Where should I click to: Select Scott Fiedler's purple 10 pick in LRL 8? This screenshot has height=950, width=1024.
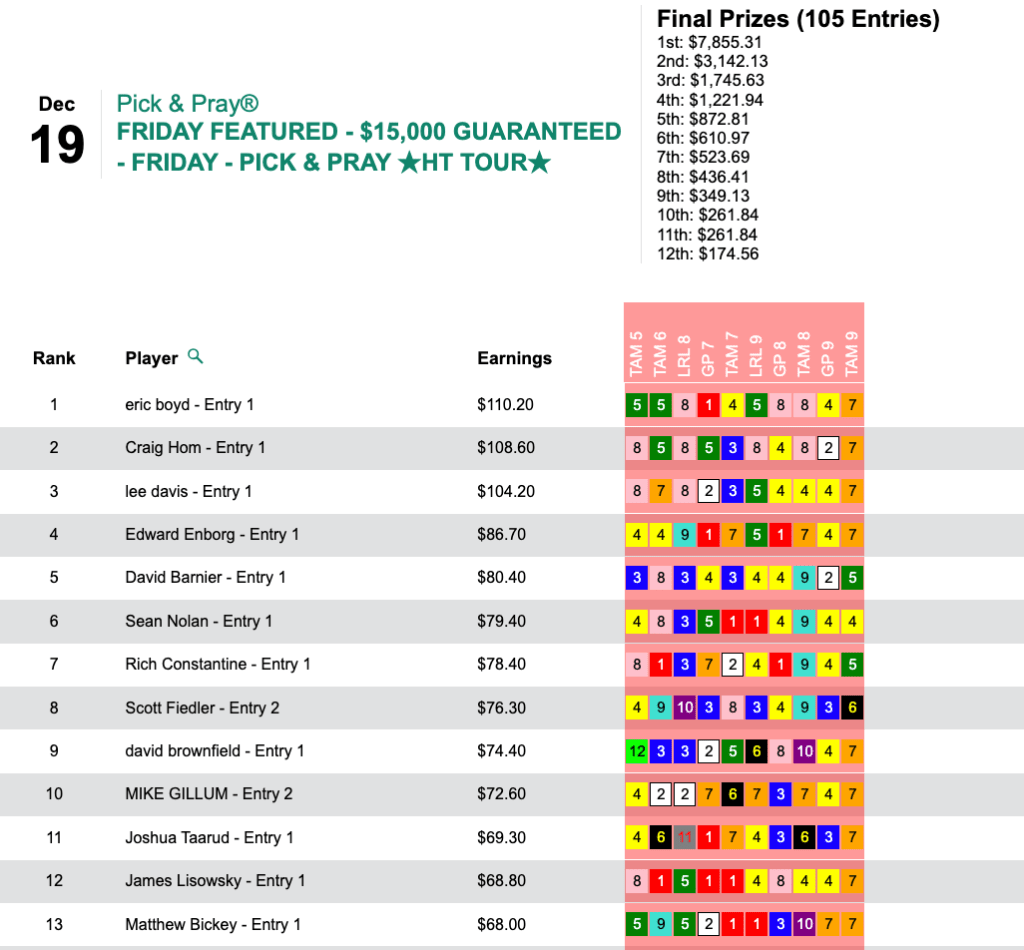[684, 708]
